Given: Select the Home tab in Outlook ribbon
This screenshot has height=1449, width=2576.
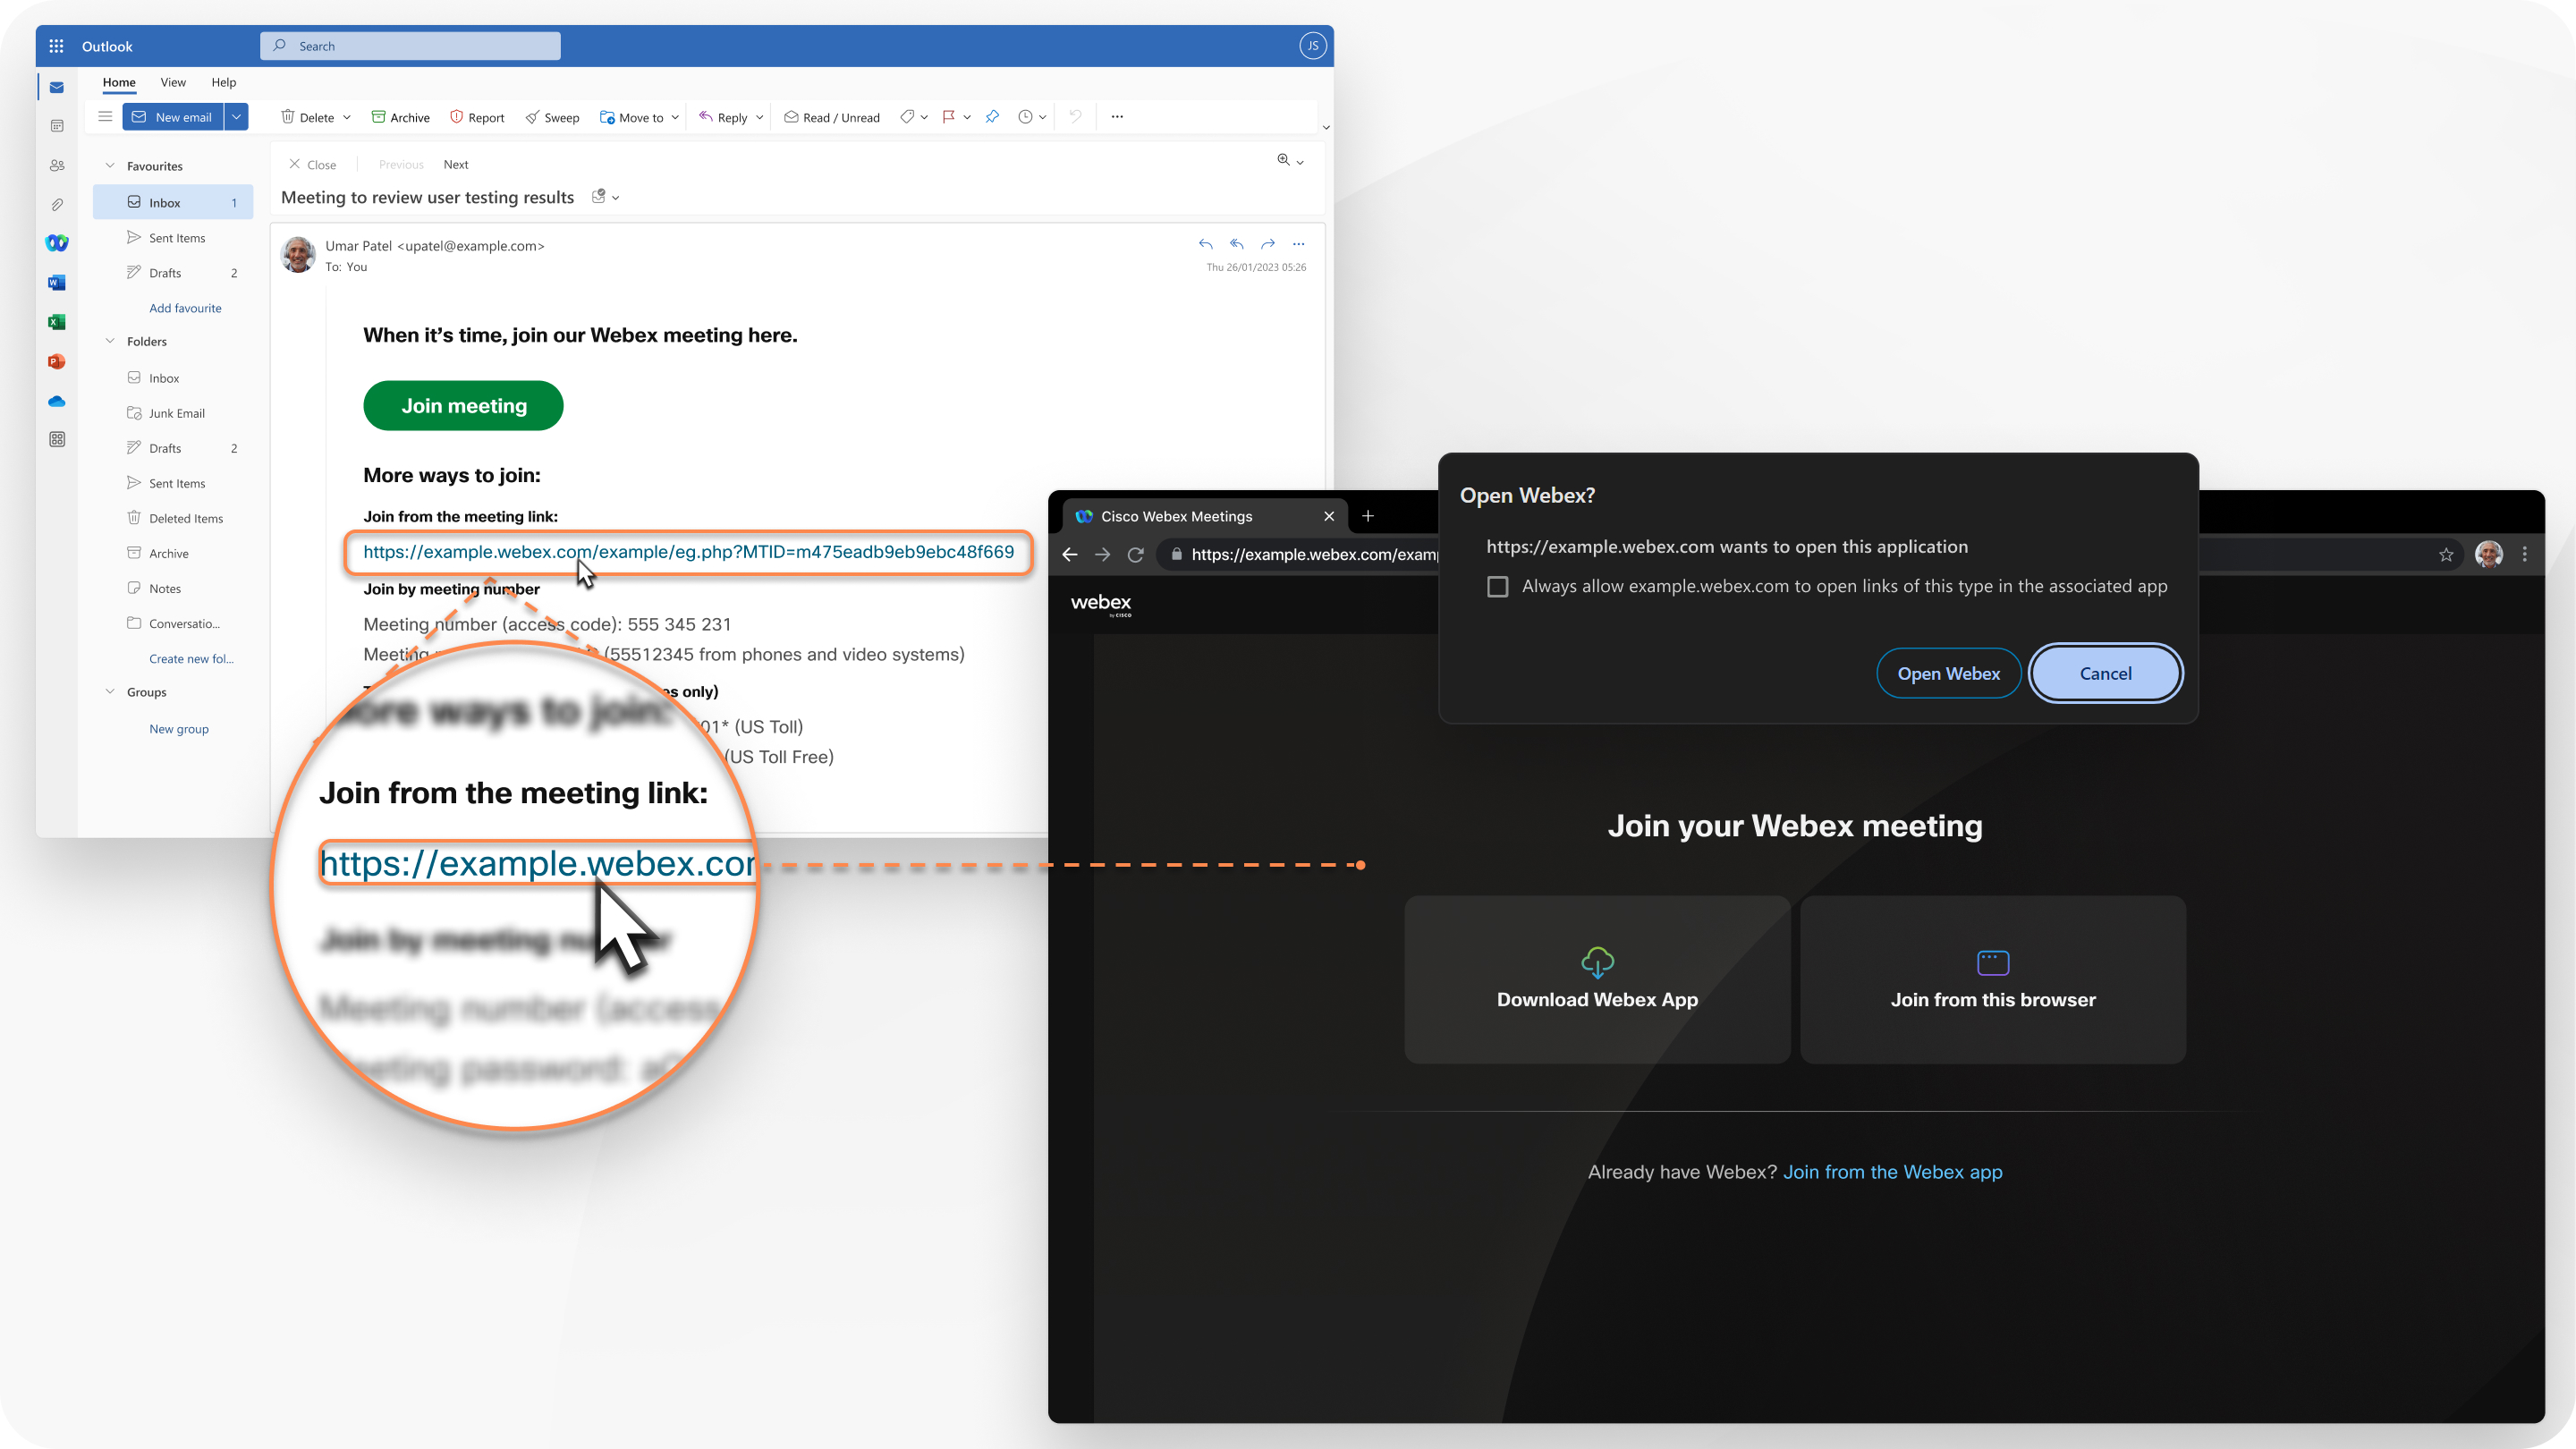Looking at the screenshot, I should tap(119, 81).
